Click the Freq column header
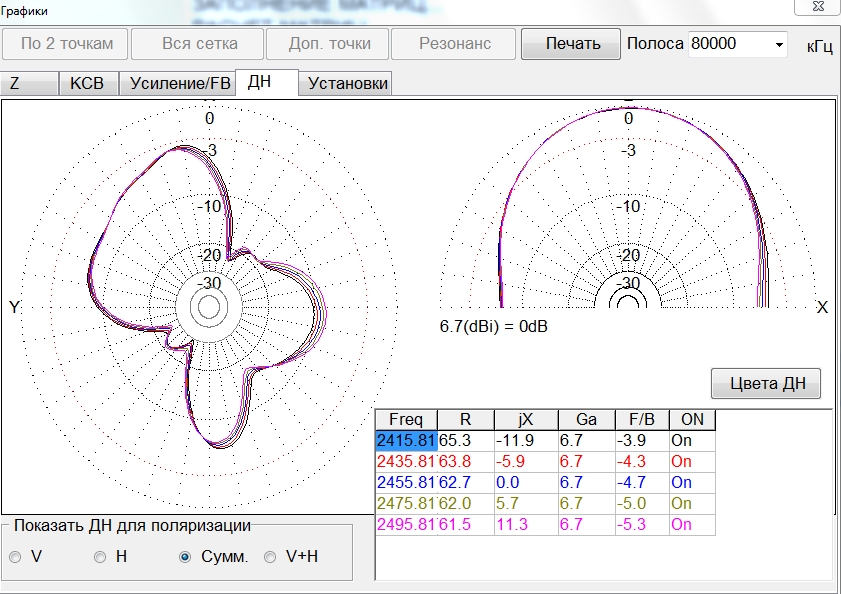 [x=406, y=419]
